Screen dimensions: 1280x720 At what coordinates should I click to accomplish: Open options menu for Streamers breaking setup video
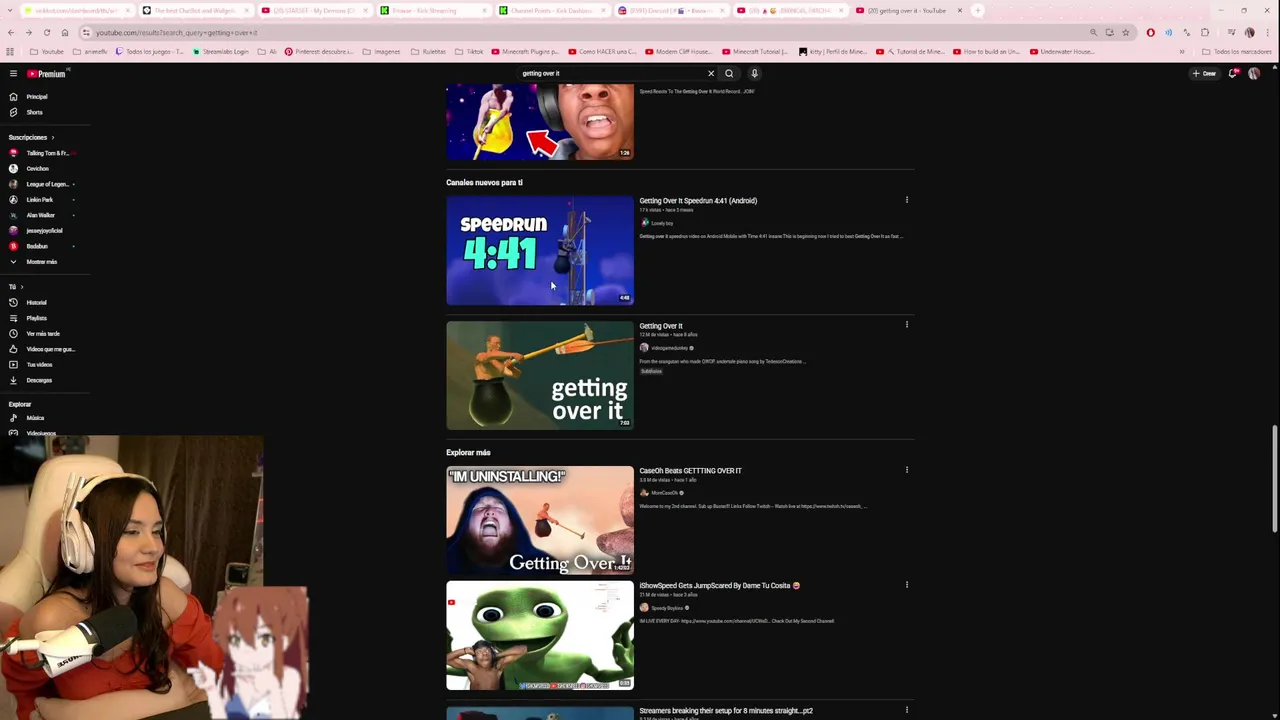907,710
